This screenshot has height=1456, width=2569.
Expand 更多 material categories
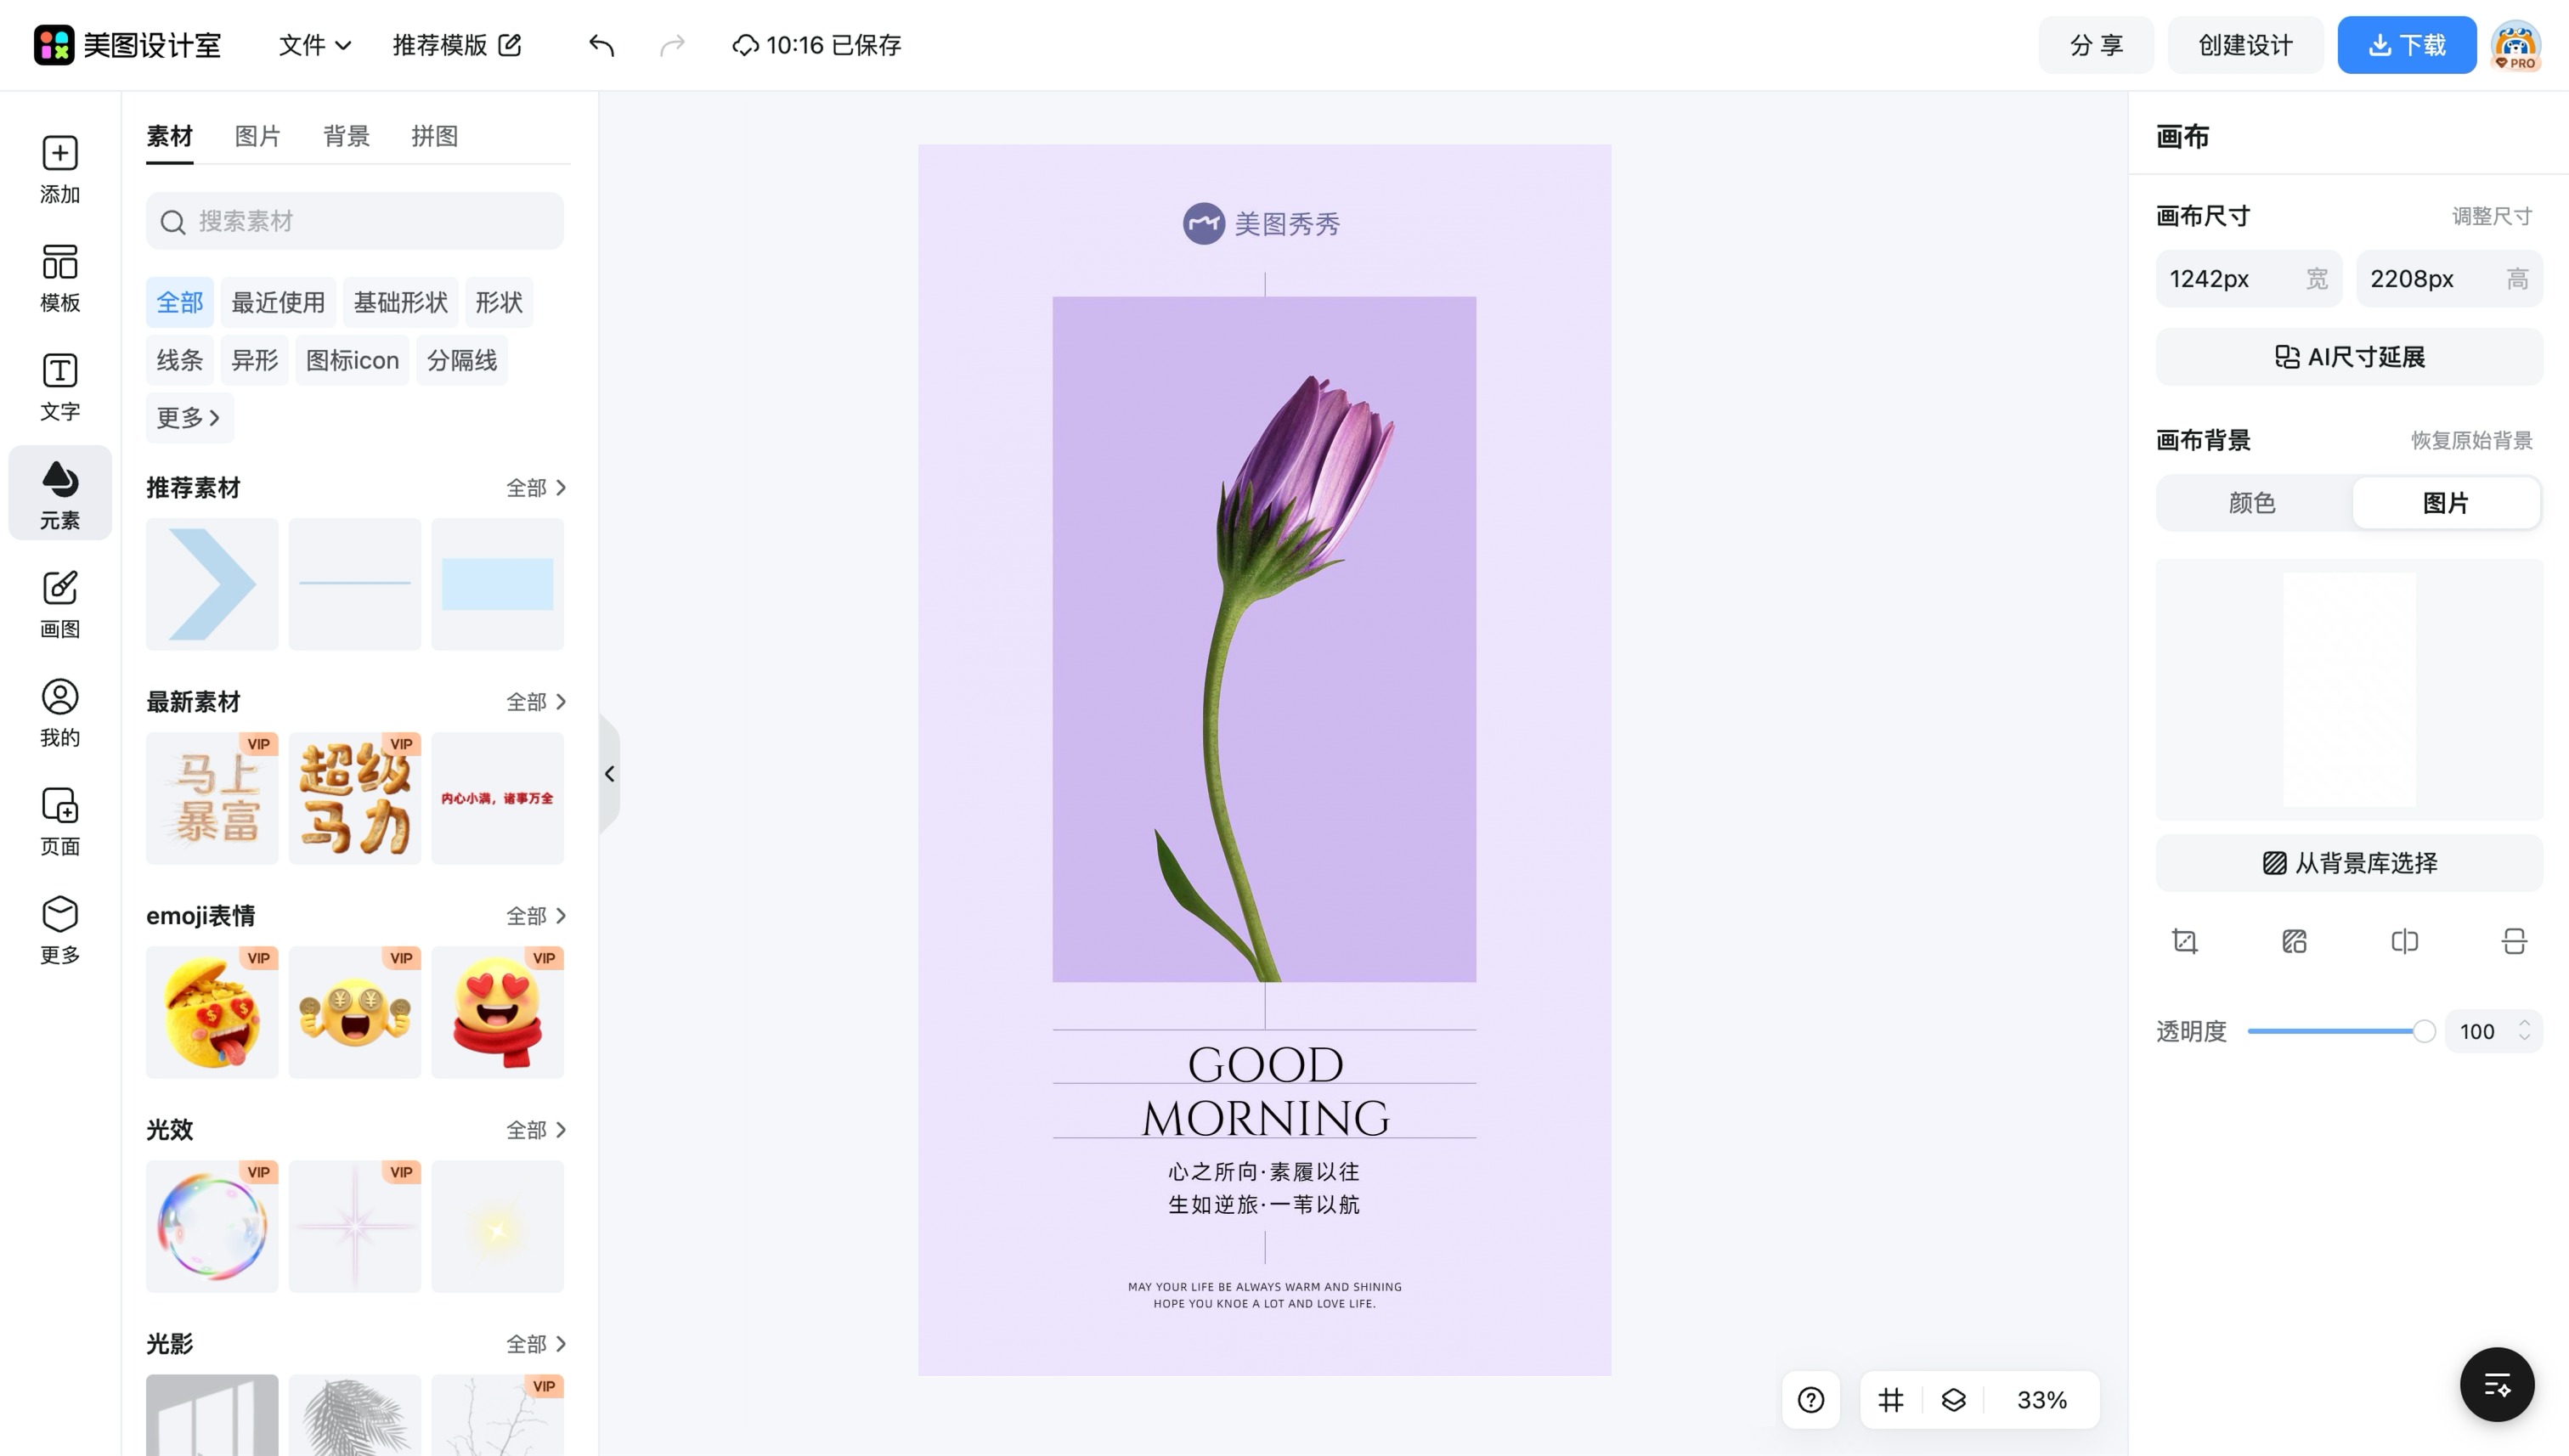click(189, 418)
